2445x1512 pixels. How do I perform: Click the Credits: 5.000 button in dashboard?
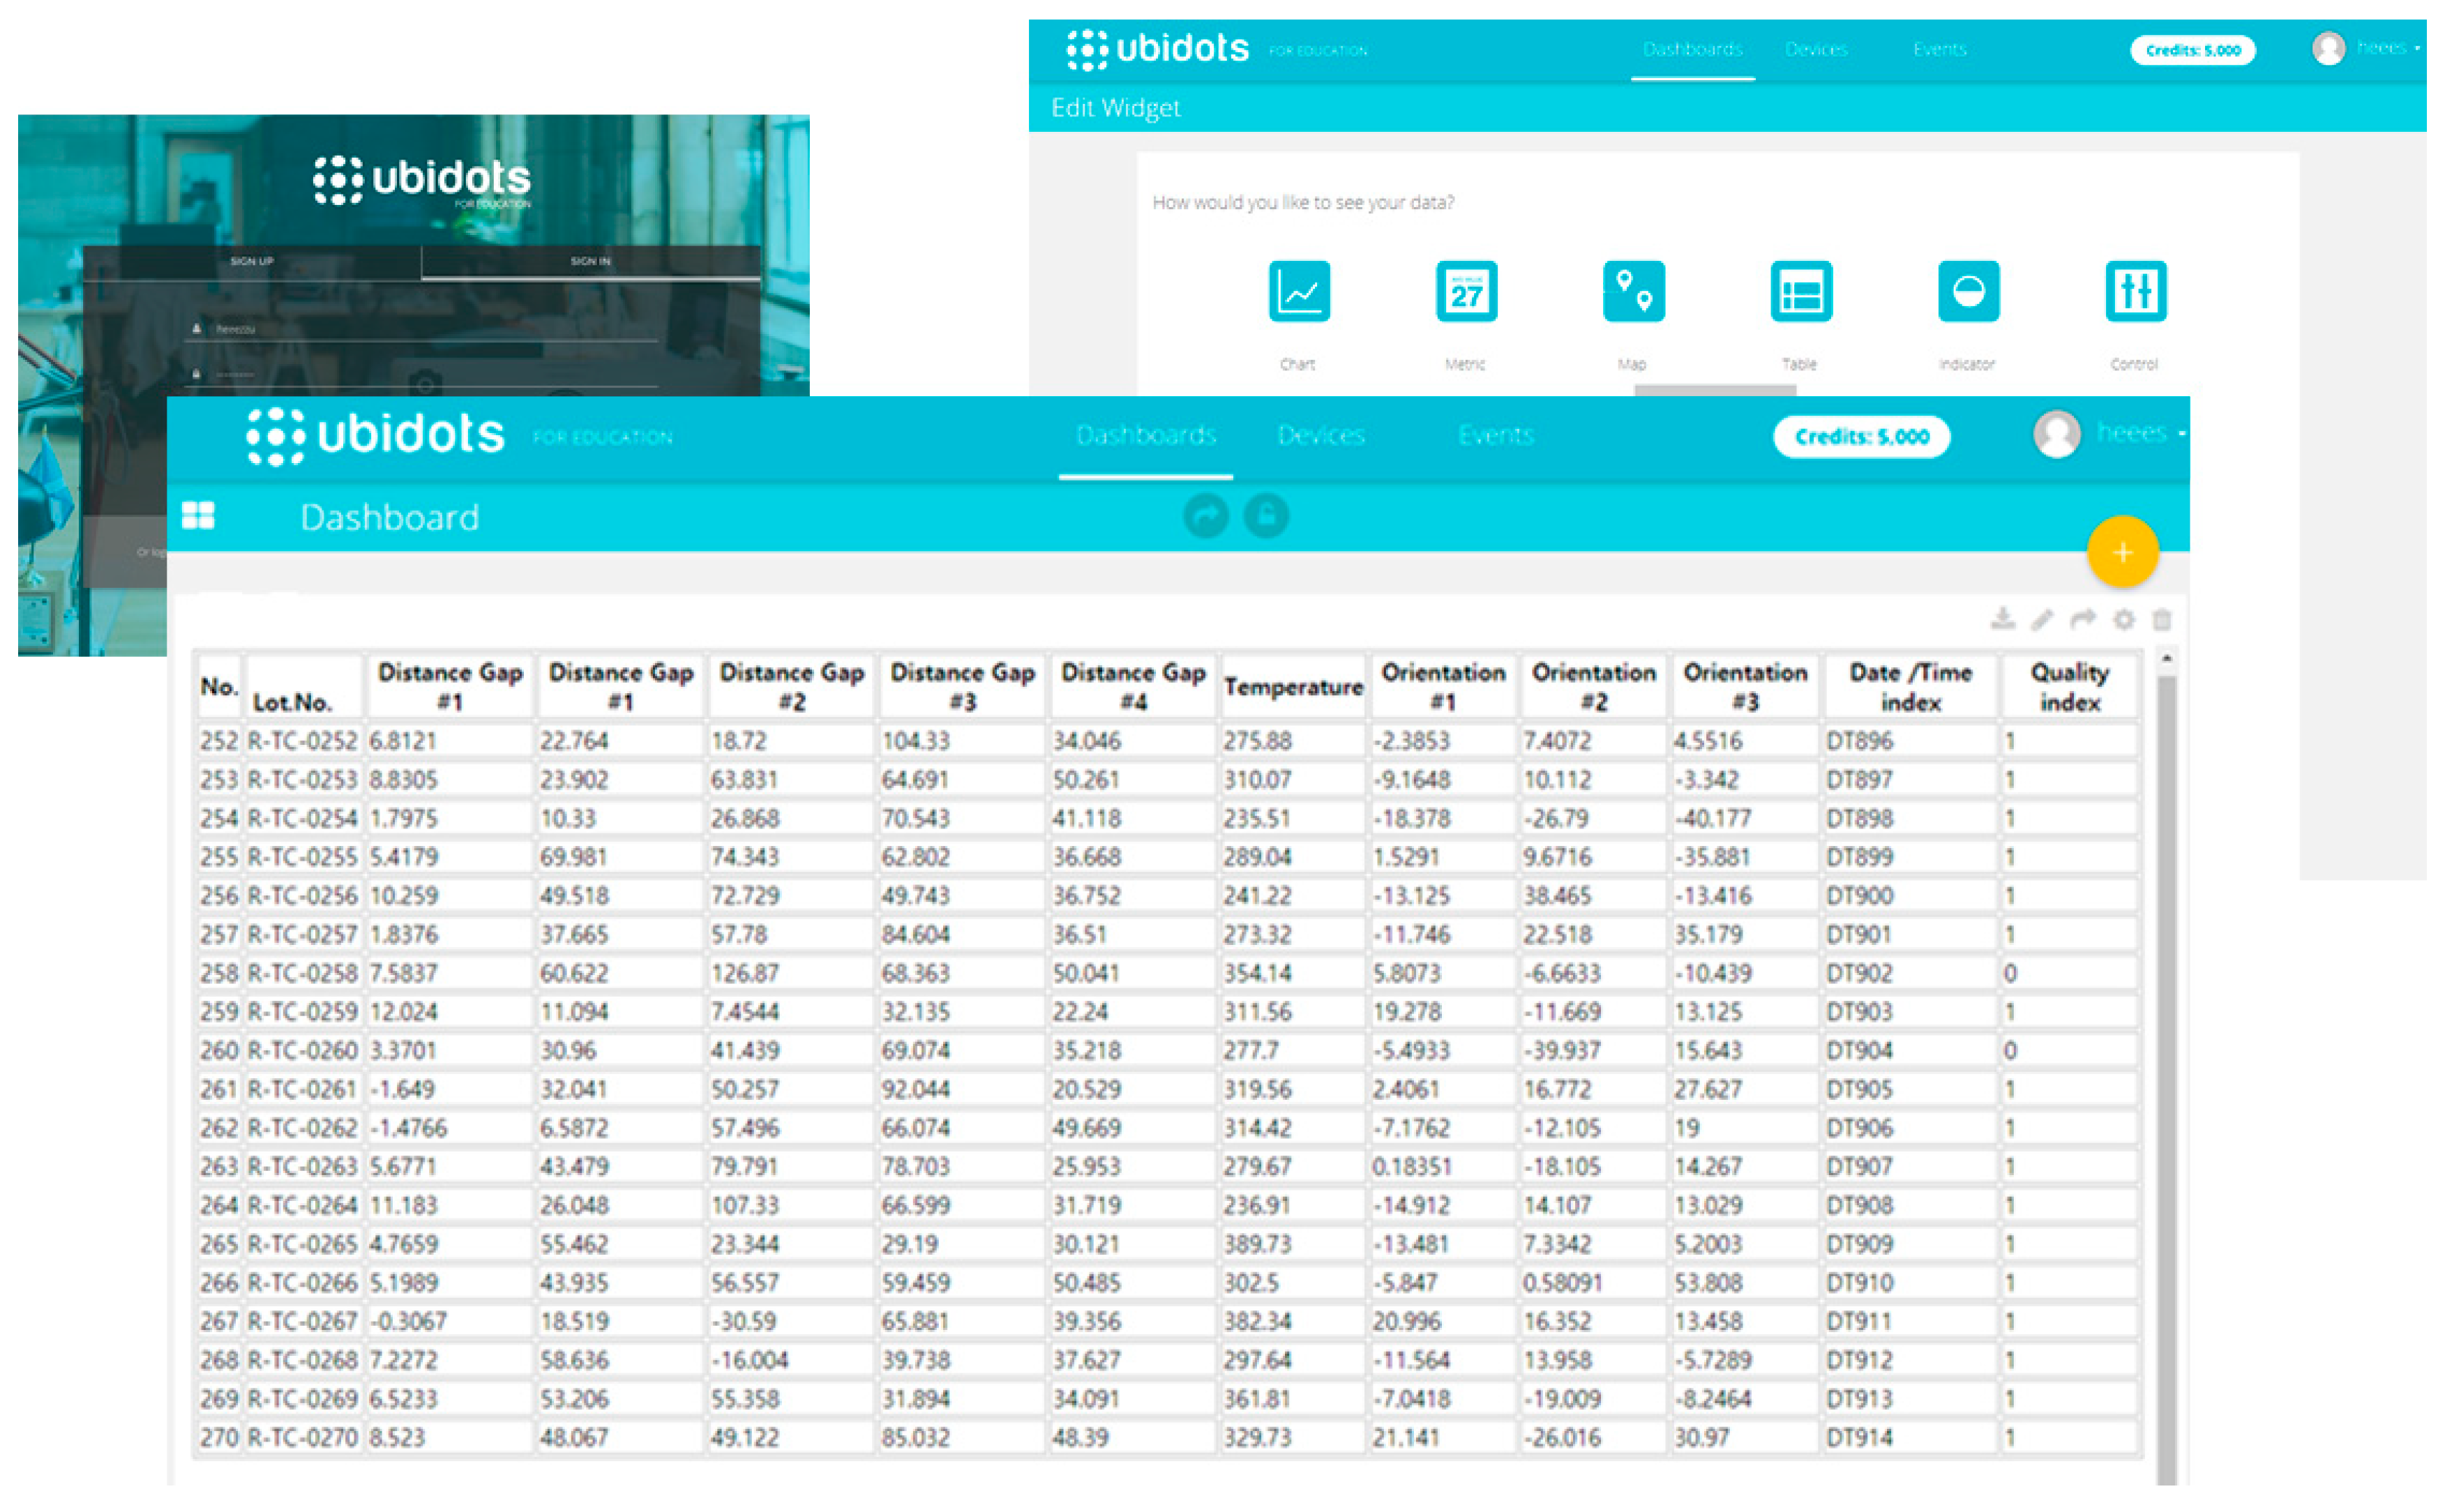click(x=1861, y=436)
